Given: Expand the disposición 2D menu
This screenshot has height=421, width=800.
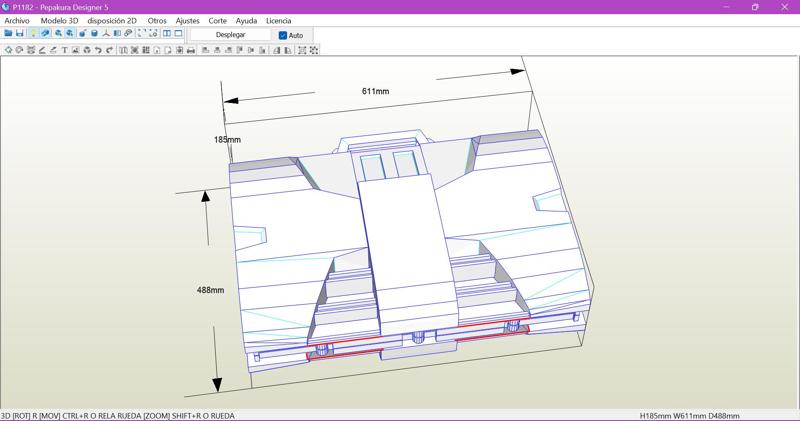Looking at the screenshot, I should [x=112, y=20].
